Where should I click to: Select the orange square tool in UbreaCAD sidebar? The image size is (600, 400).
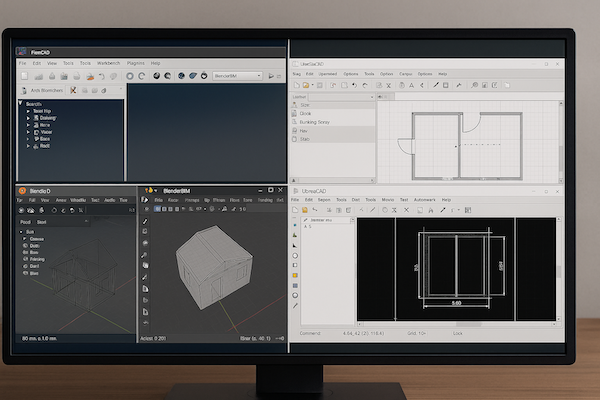pos(295,275)
